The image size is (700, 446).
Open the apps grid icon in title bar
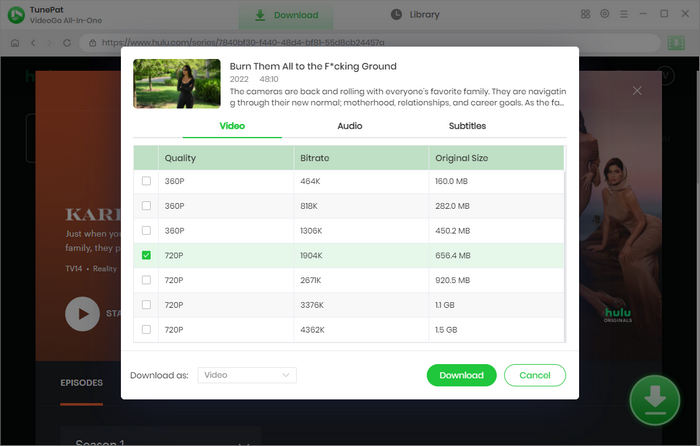tap(585, 14)
